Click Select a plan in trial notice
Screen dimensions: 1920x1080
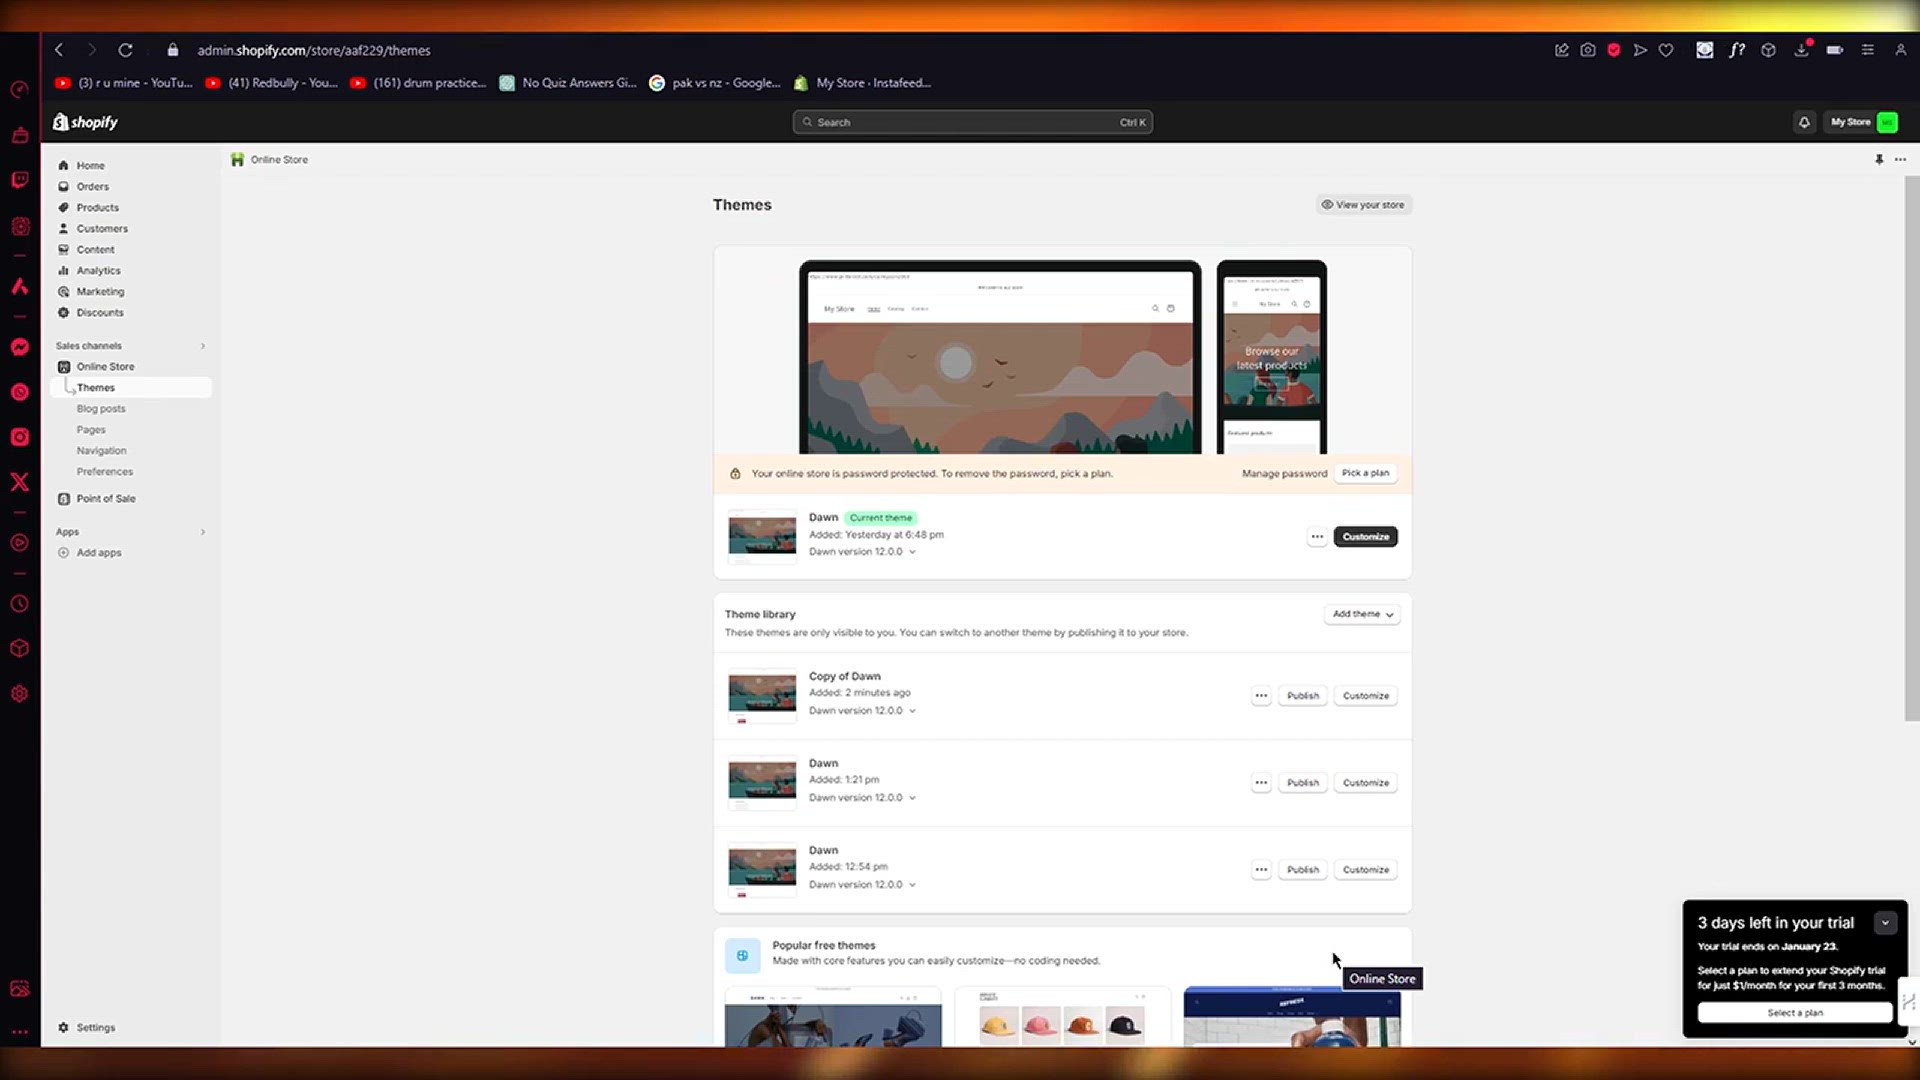coord(1795,1013)
